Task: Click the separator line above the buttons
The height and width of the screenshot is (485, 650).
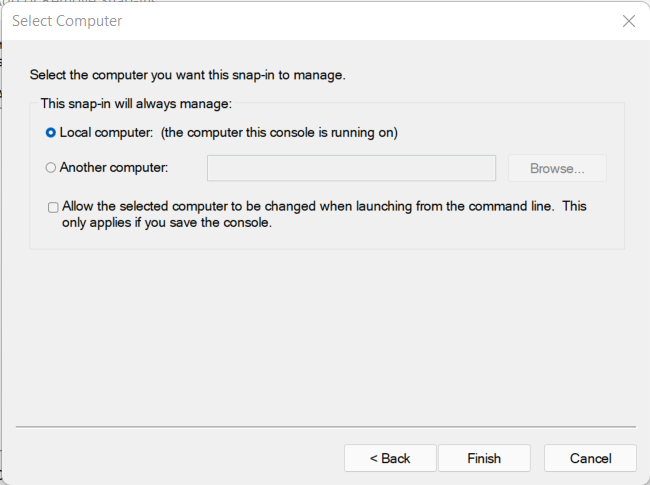Action: [325, 427]
